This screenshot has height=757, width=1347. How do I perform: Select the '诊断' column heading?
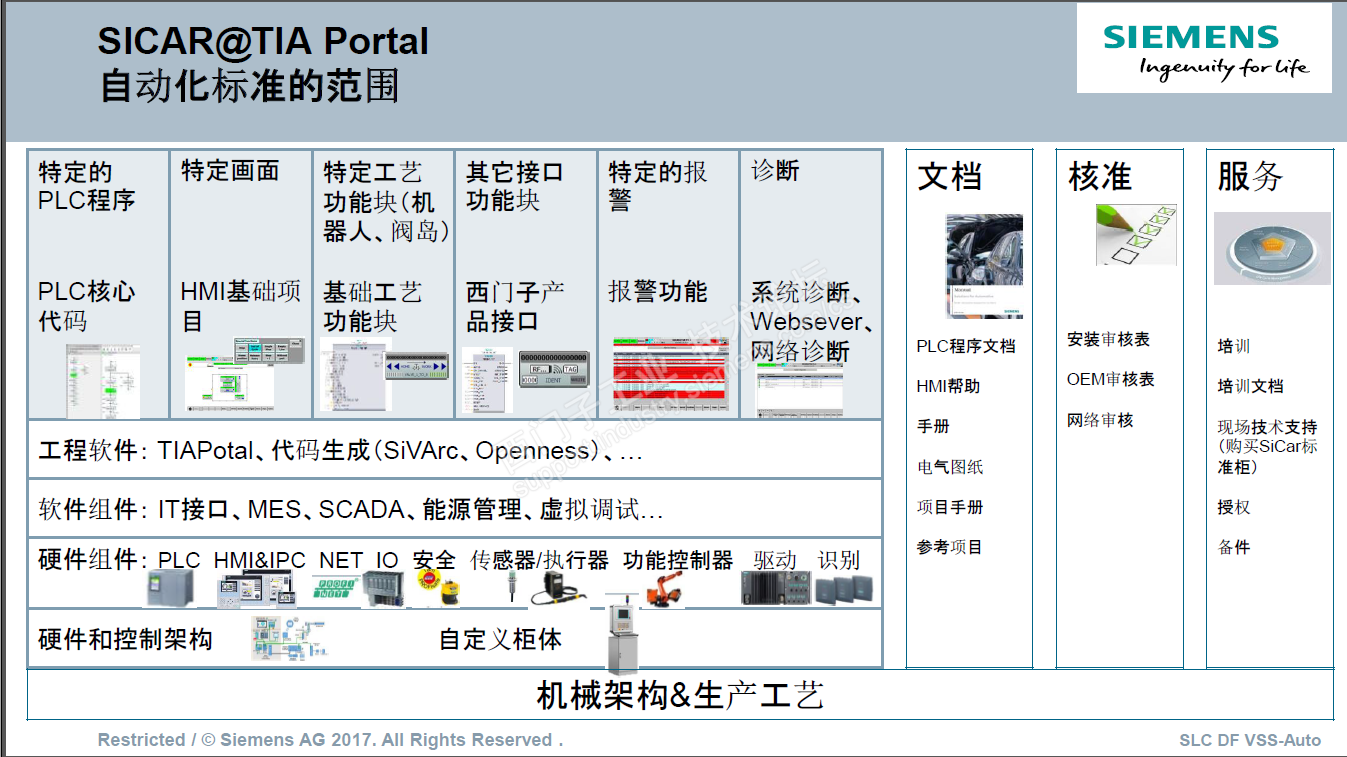point(775,171)
